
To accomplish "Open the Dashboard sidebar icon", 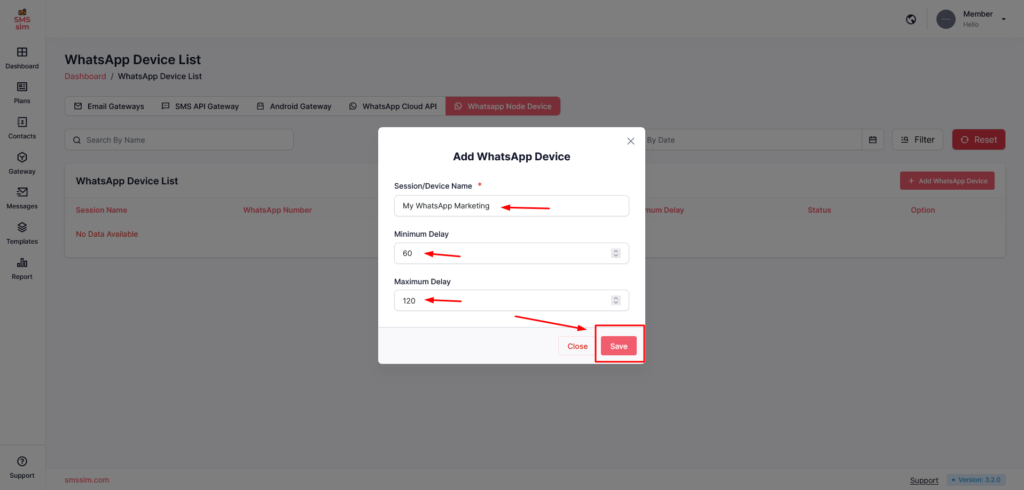I will pyautogui.click(x=22, y=52).
